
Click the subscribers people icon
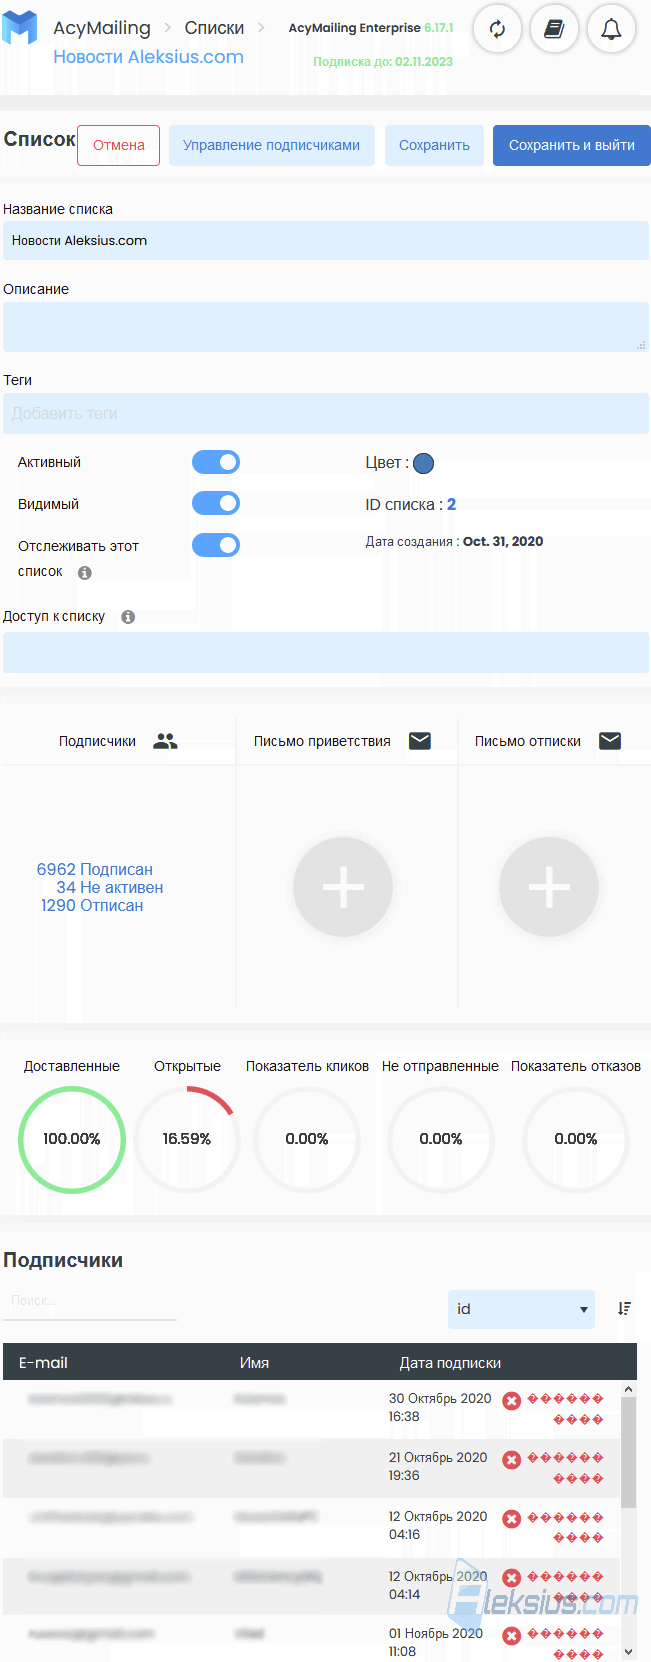[166, 741]
